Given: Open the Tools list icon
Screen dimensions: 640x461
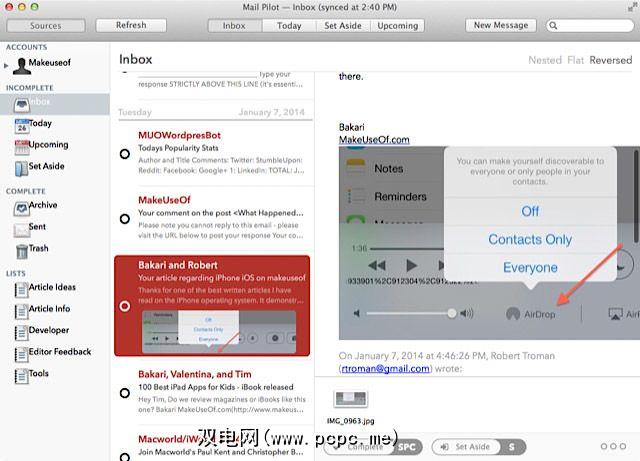Looking at the screenshot, I should point(21,376).
